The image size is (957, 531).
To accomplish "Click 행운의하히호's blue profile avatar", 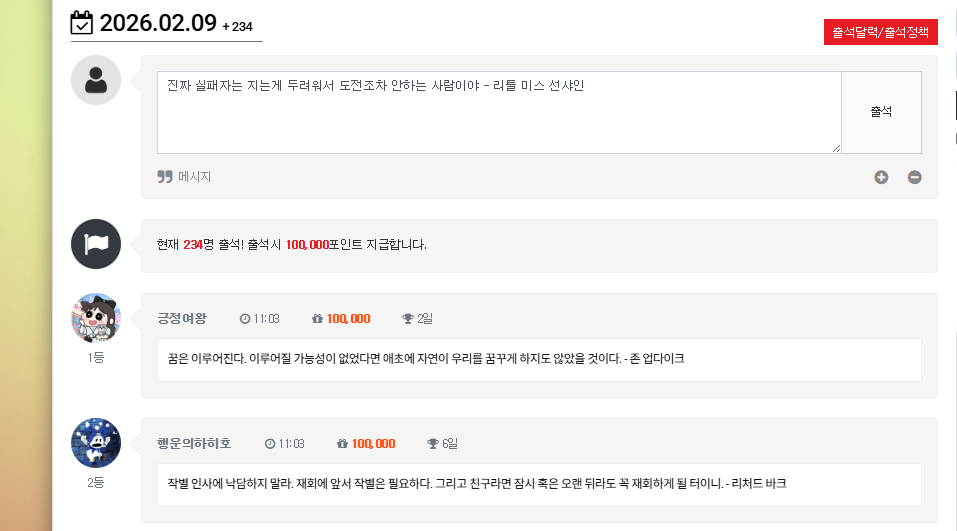I will (96, 443).
